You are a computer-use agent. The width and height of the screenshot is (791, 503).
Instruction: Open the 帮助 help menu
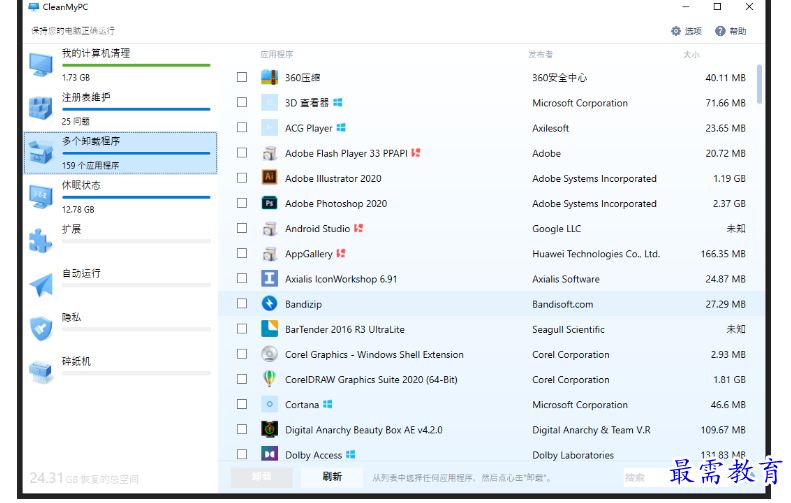pos(731,31)
